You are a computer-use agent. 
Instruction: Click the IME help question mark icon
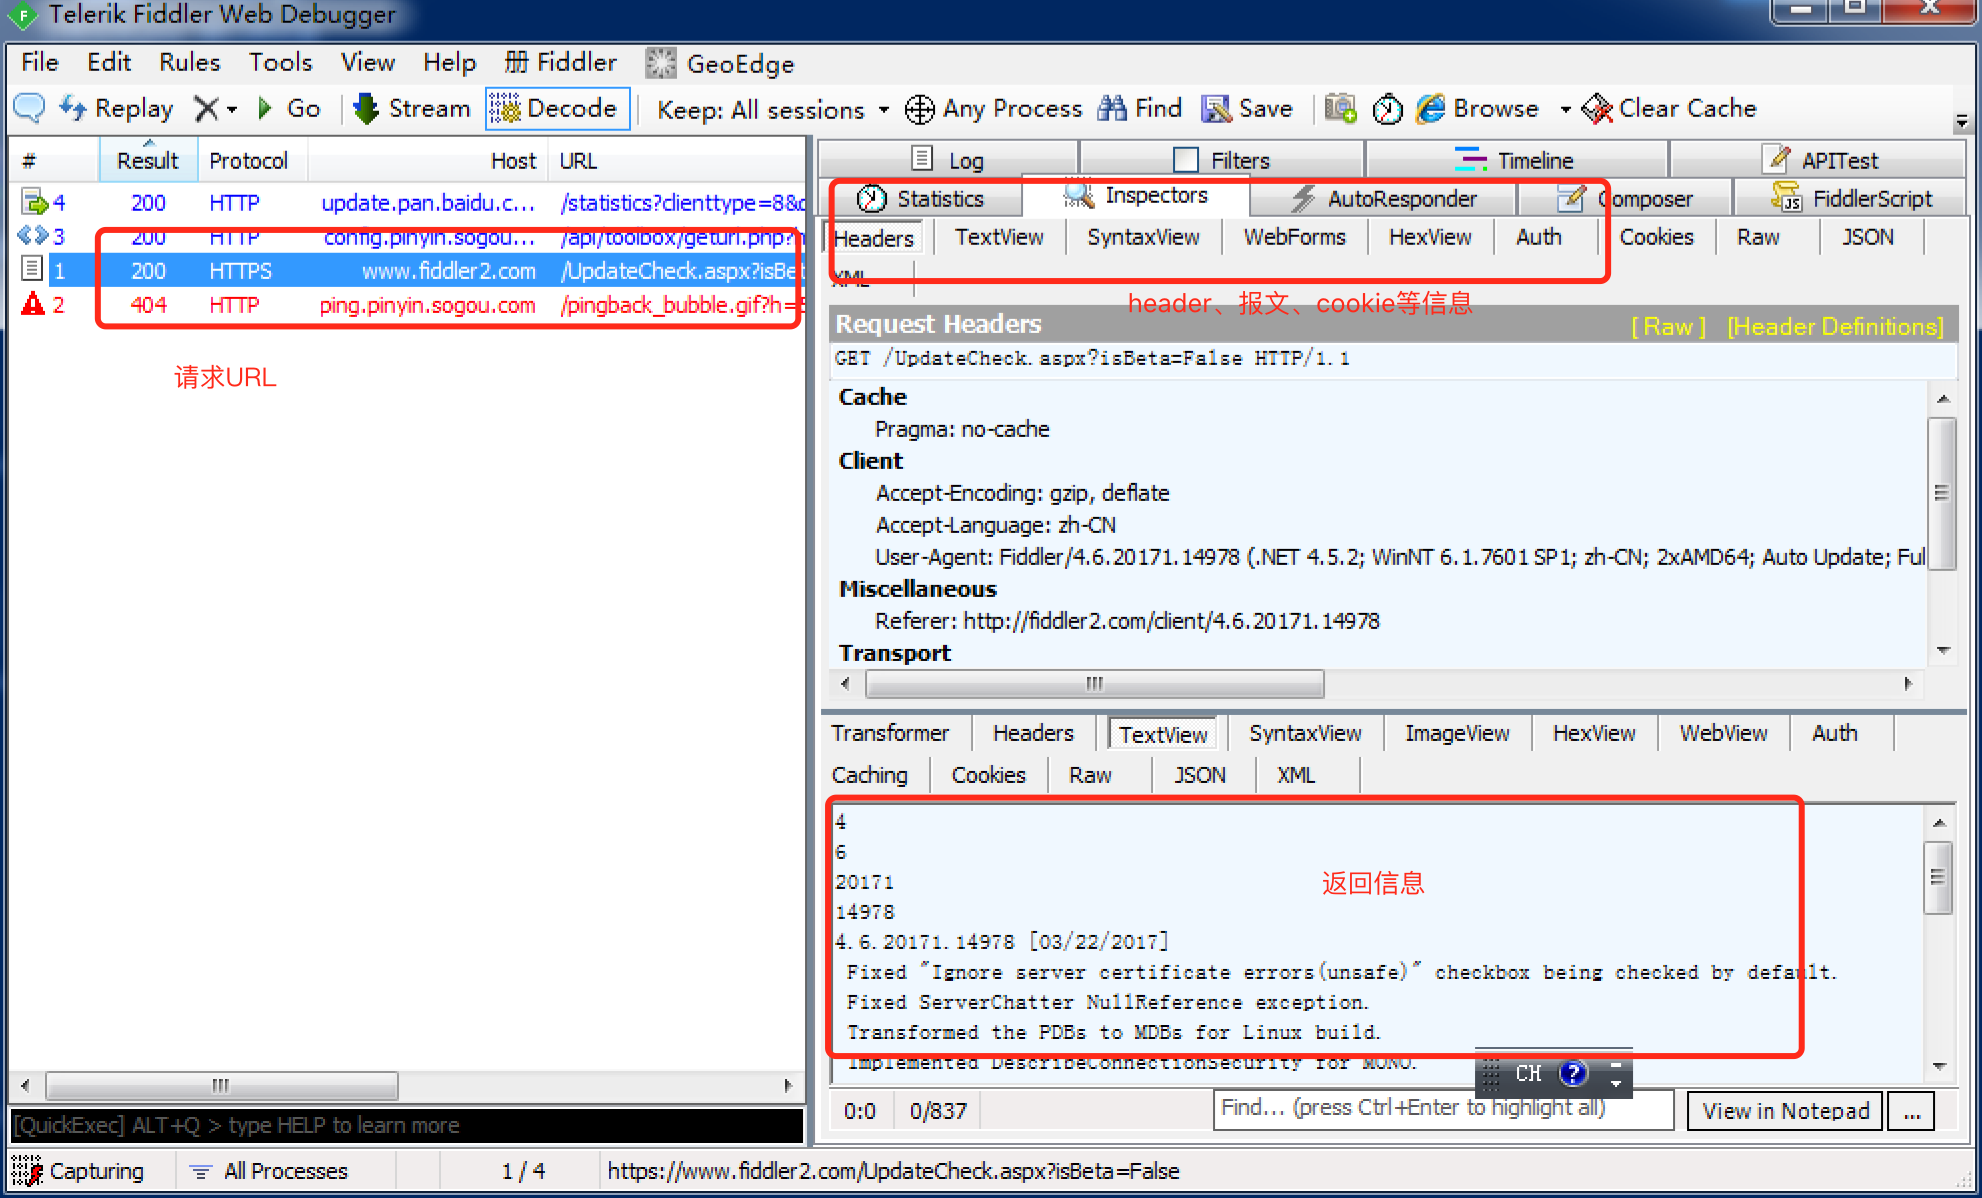[x=1573, y=1074]
